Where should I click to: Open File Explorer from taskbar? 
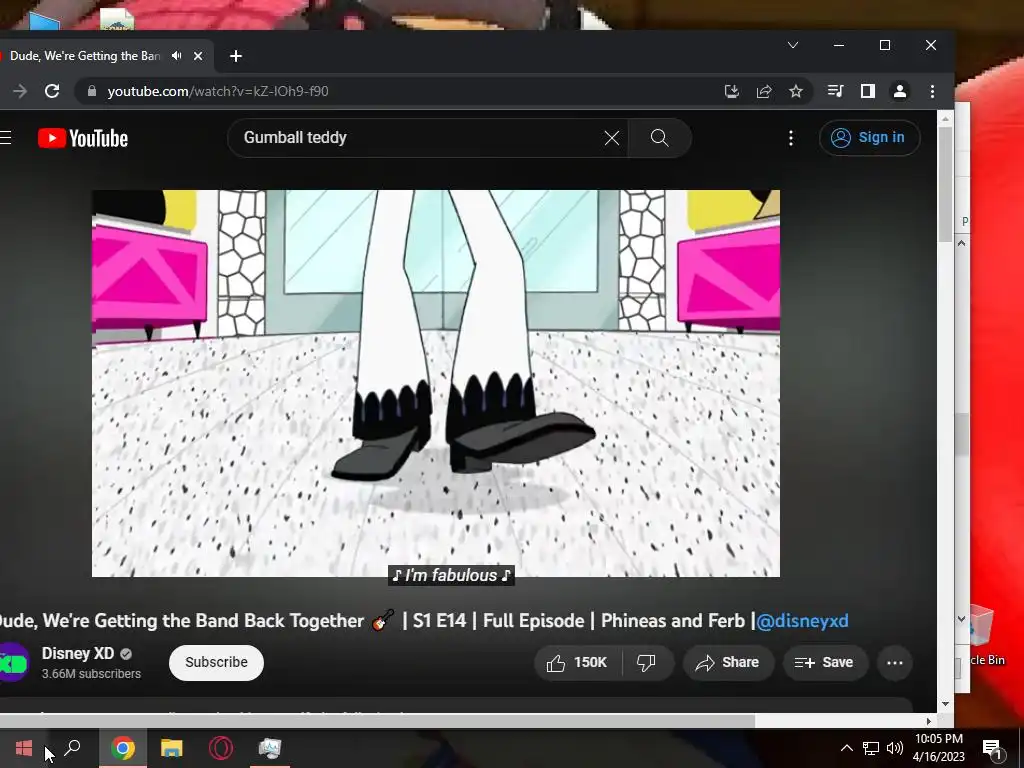tap(172, 748)
